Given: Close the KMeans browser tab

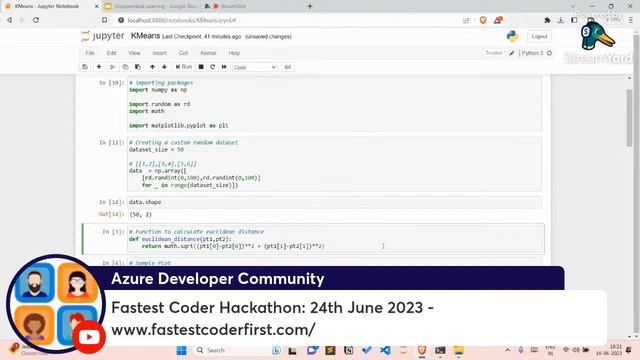Looking at the screenshot, I should 97,6.
